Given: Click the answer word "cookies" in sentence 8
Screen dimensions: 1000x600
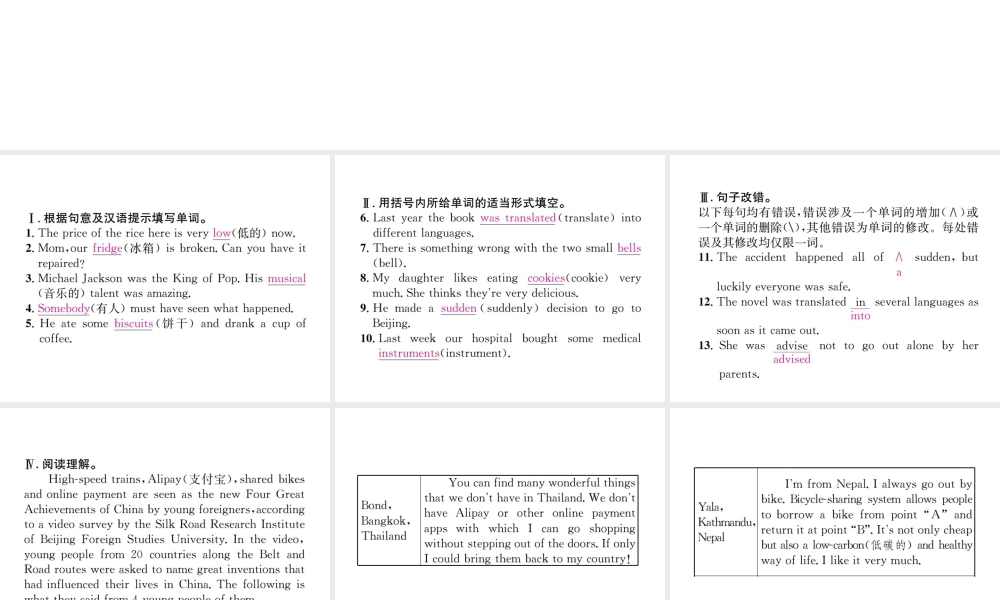Looking at the screenshot, I should click(546, 279).
